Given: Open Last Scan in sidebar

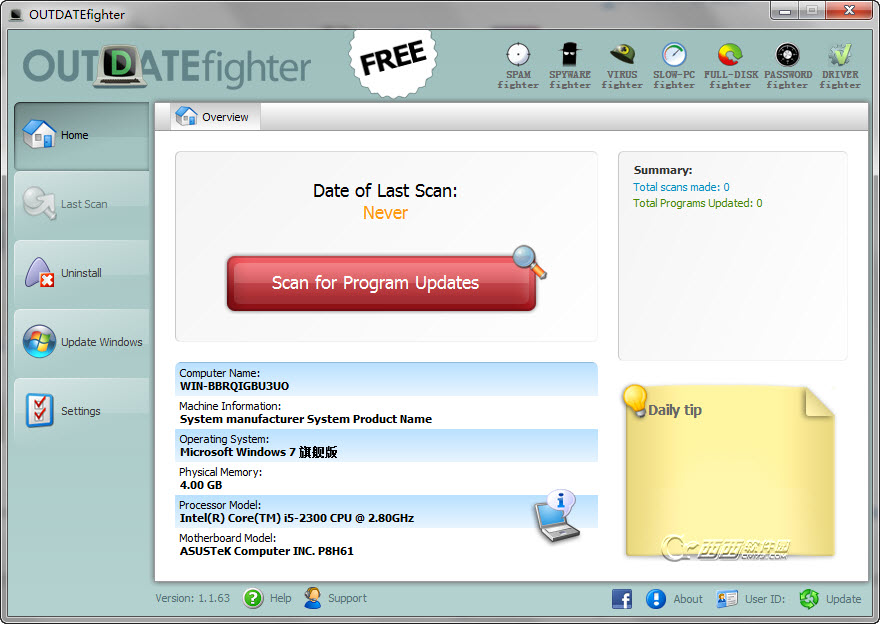Looking at the screenshot, I should [x=82, y=205].
